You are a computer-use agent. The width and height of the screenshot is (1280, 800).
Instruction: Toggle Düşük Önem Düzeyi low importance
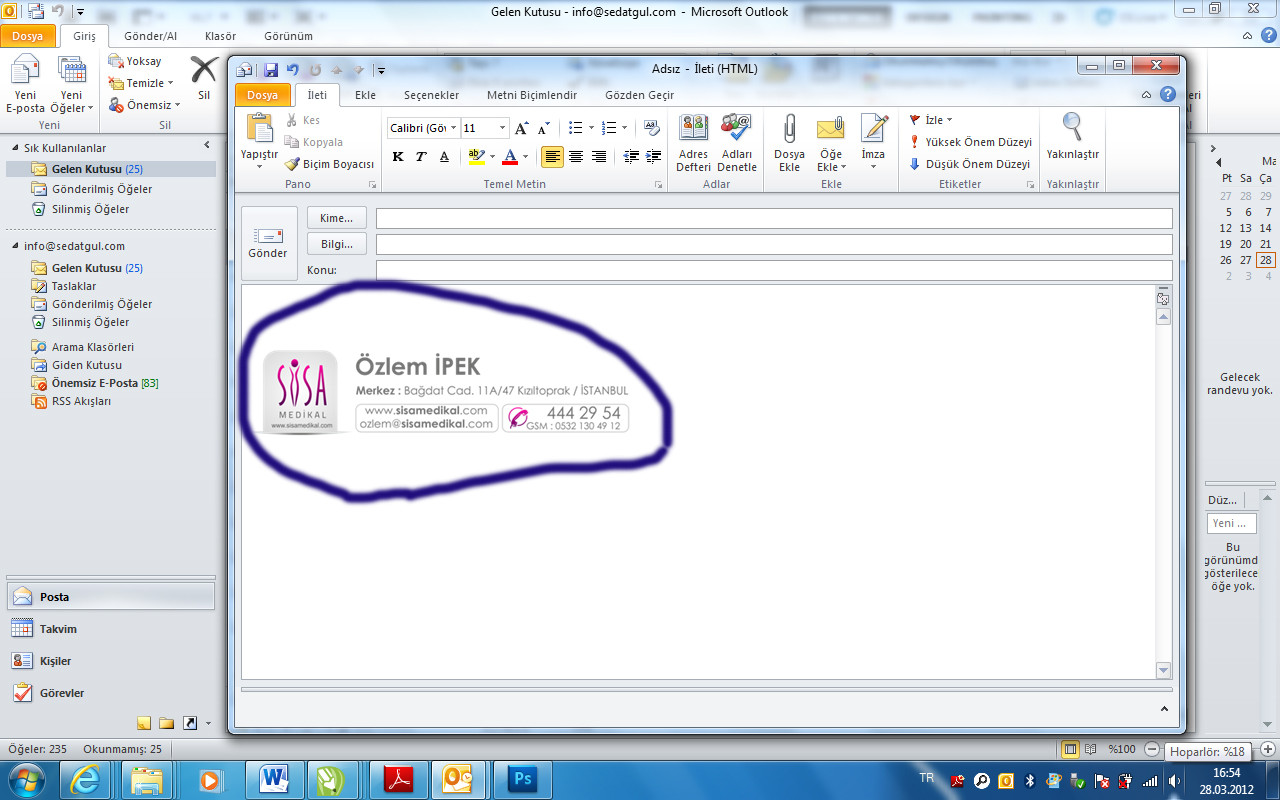(x=969, y=164)
